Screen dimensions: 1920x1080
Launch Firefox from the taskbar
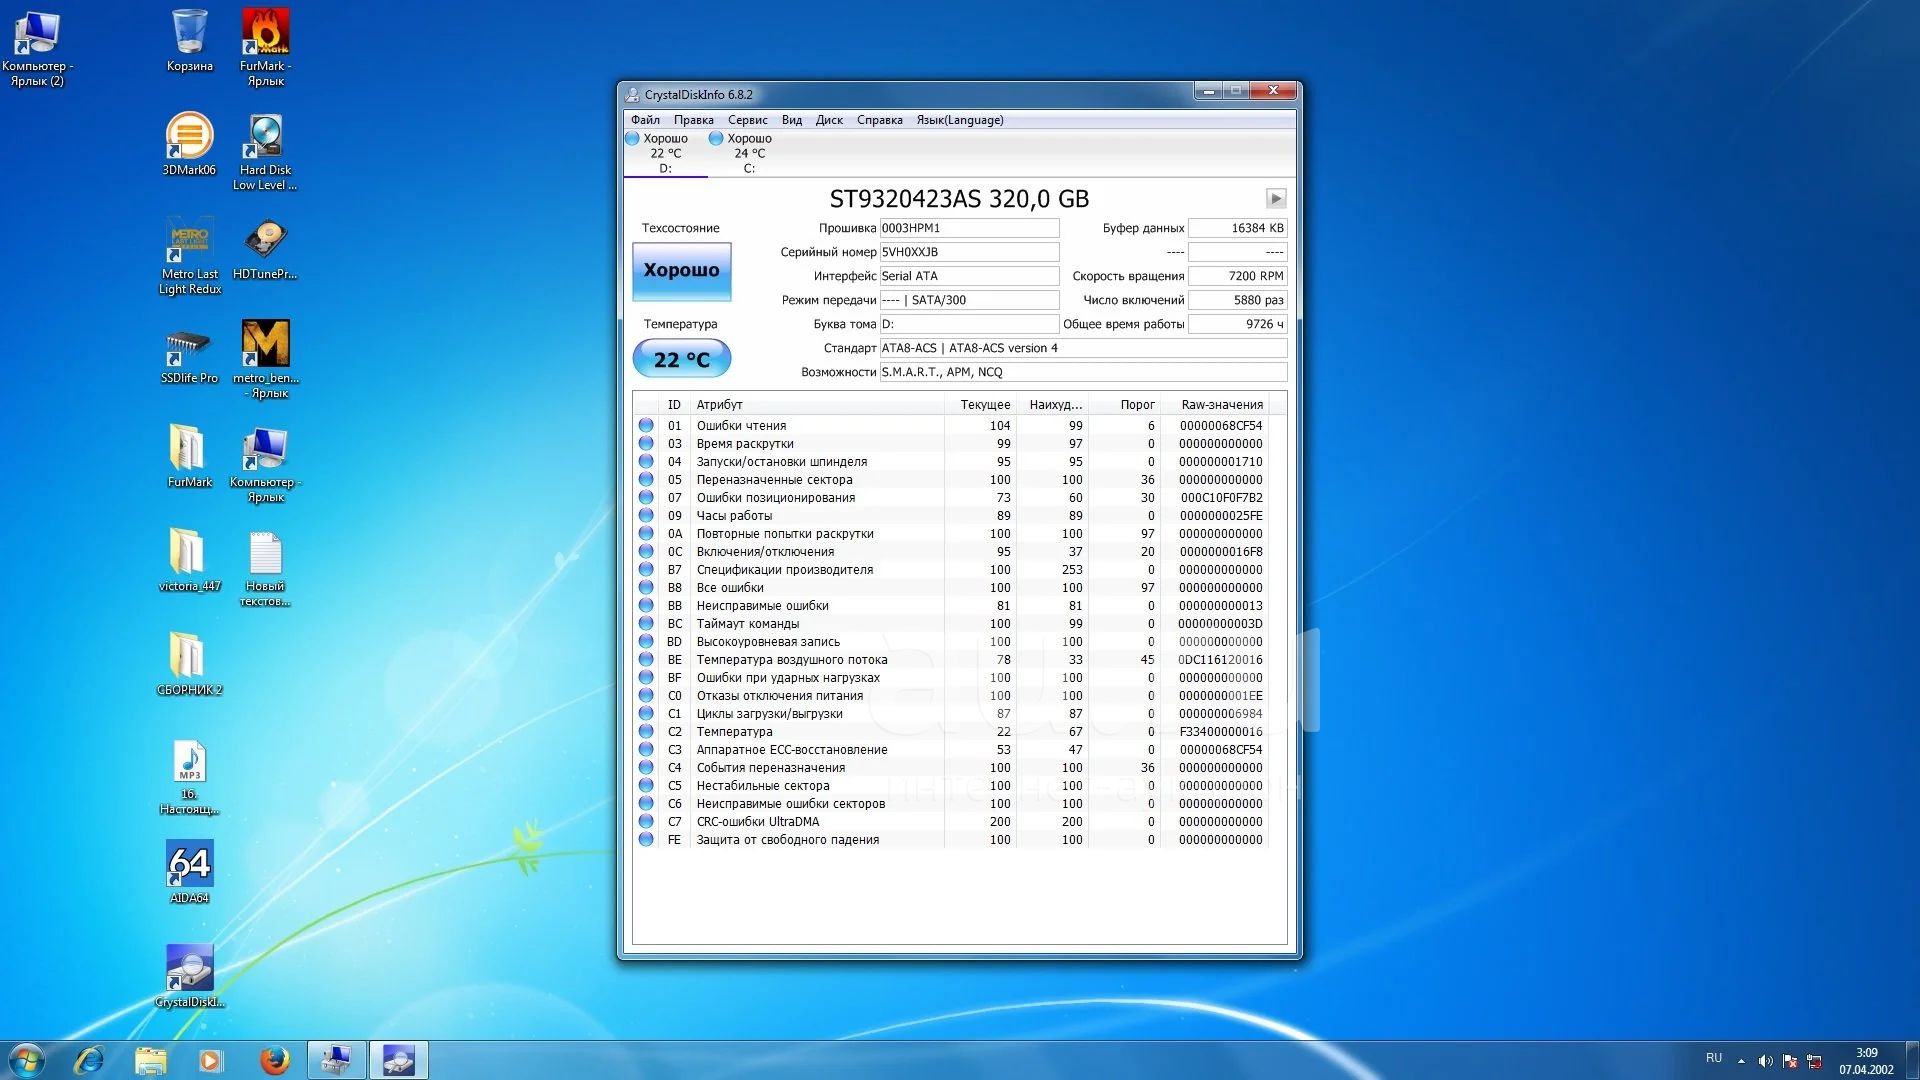coord(273,1060)
